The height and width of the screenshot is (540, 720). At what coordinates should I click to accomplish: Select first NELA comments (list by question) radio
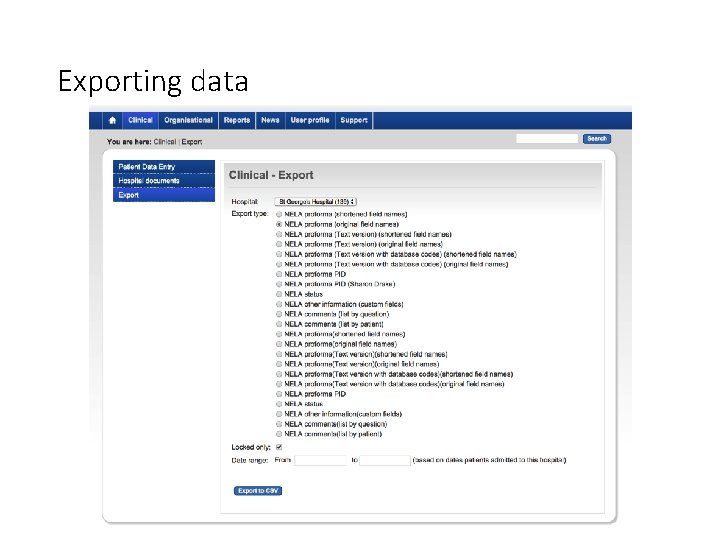point(279,314)
